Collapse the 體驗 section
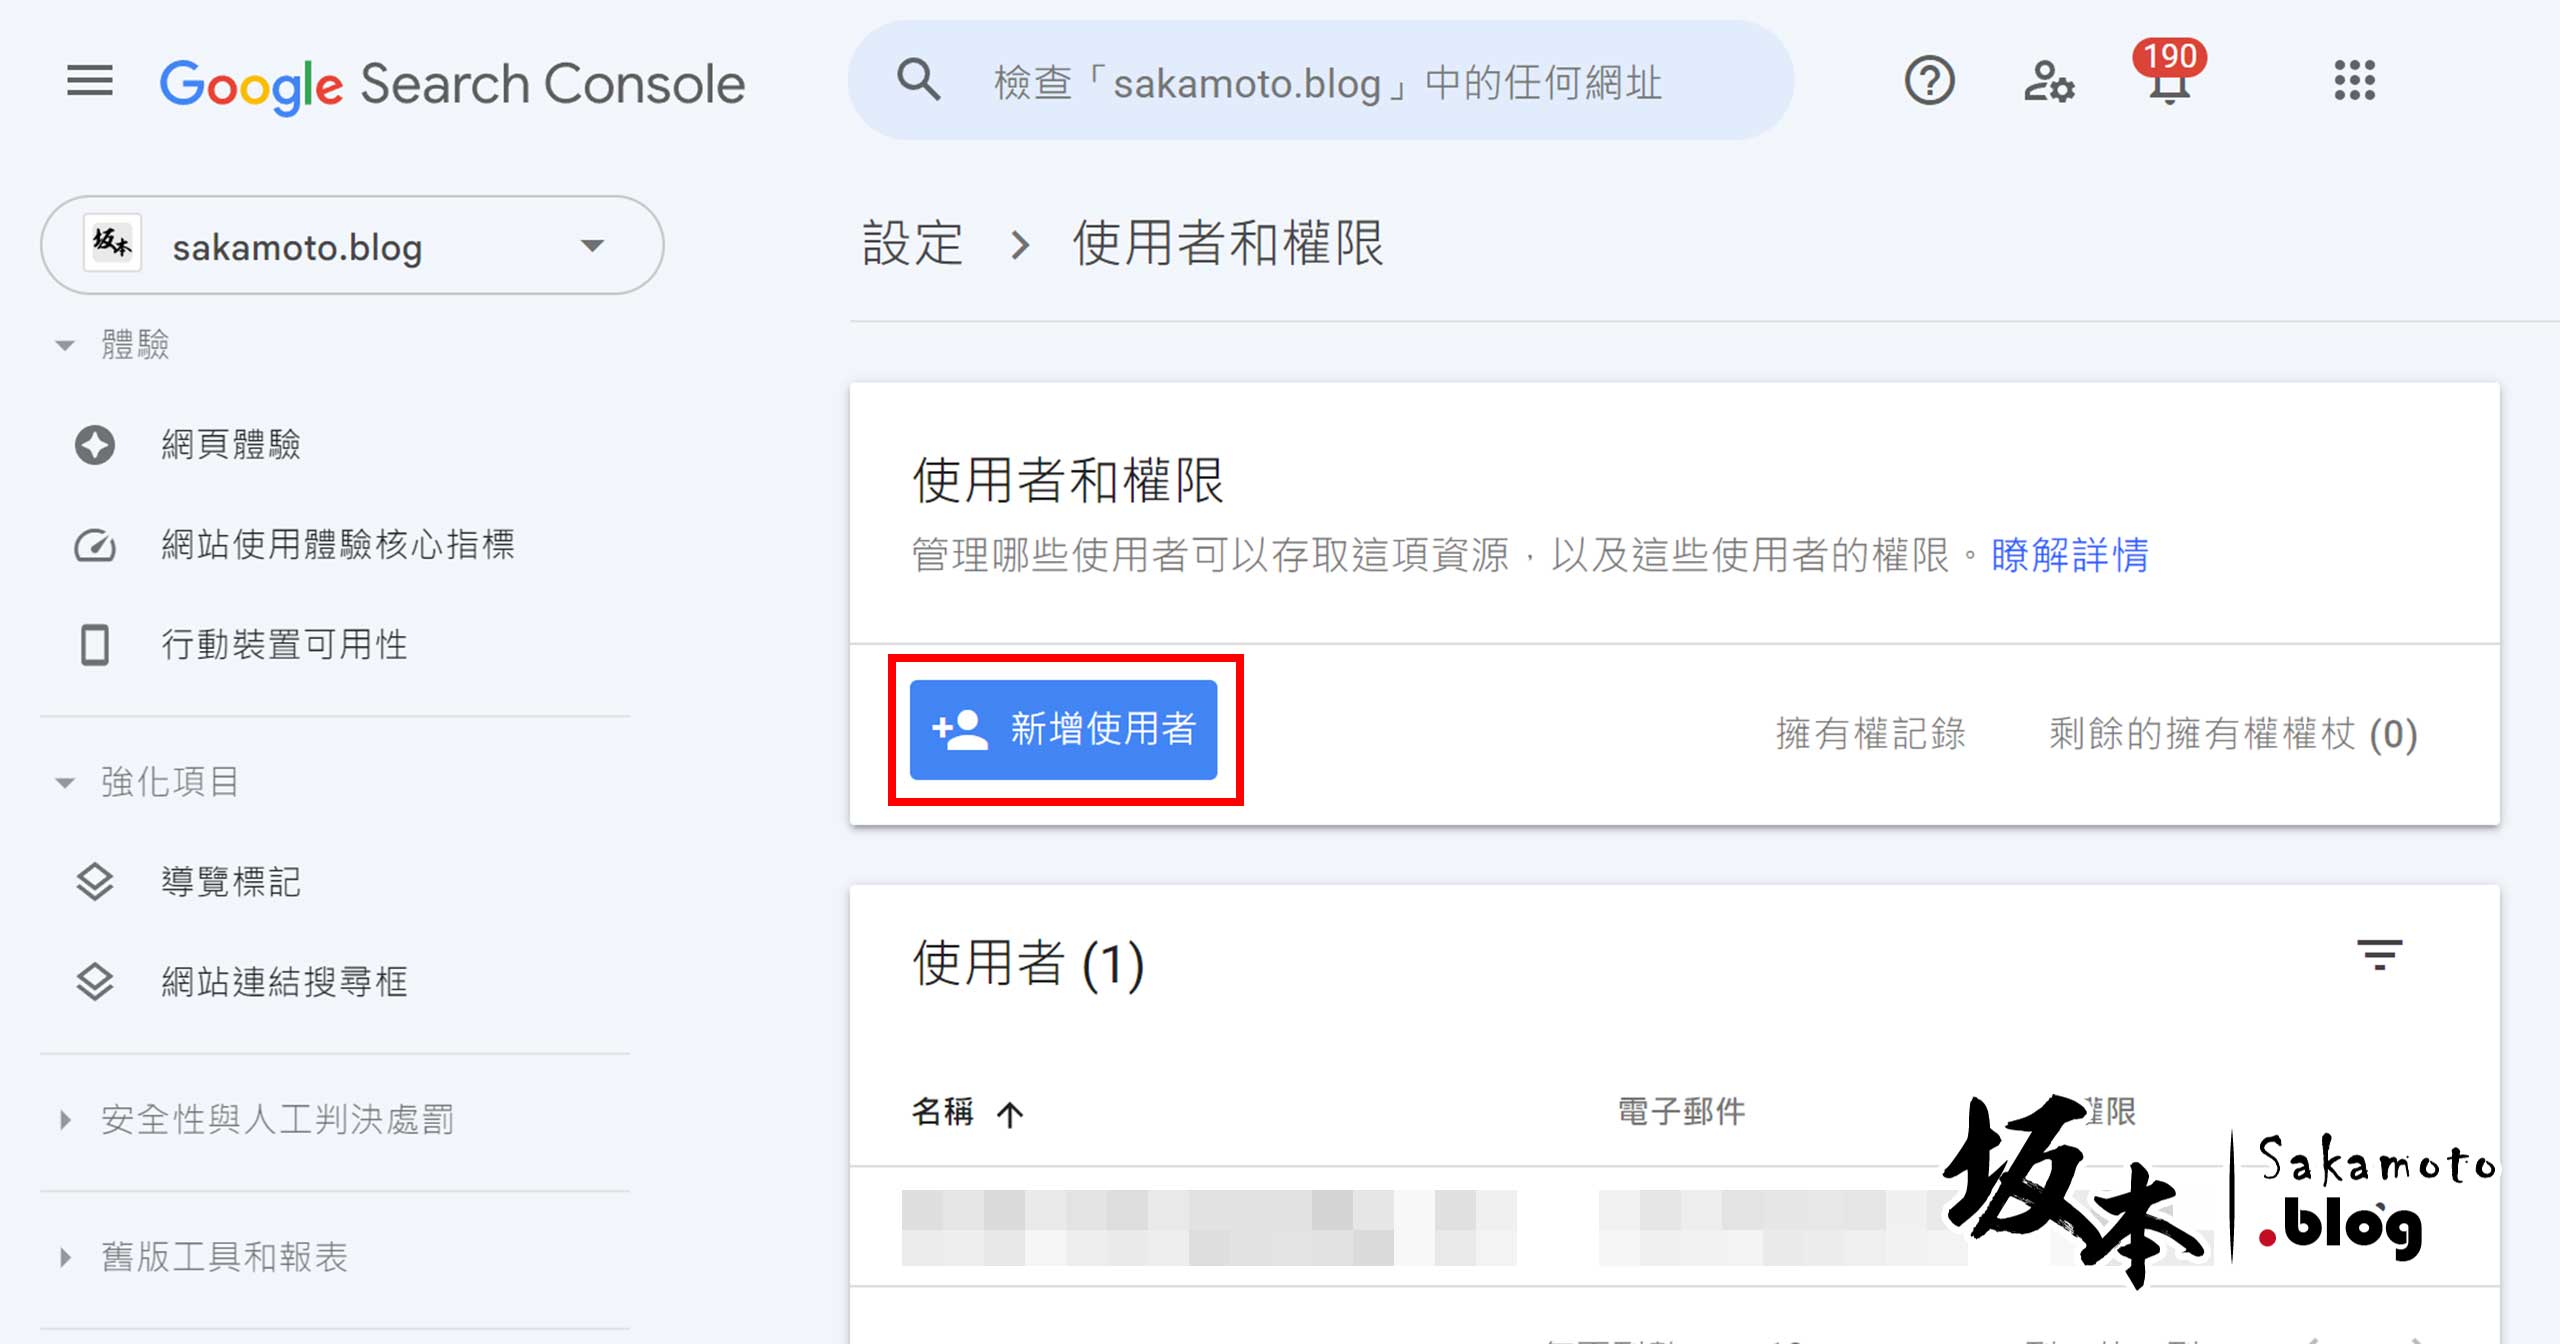 [66, 345]
